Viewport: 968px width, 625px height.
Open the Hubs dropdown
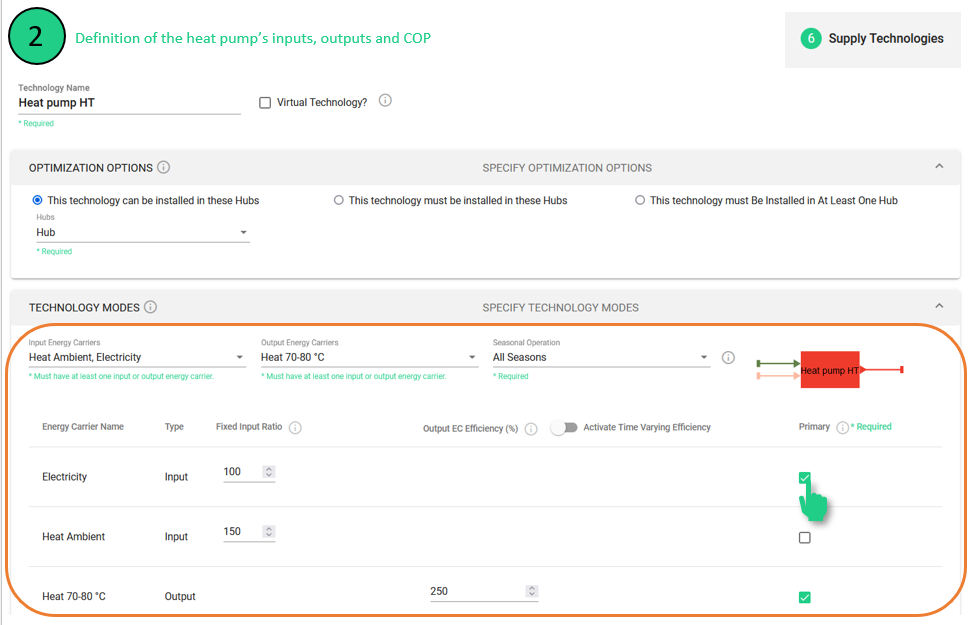coord(142,233)
